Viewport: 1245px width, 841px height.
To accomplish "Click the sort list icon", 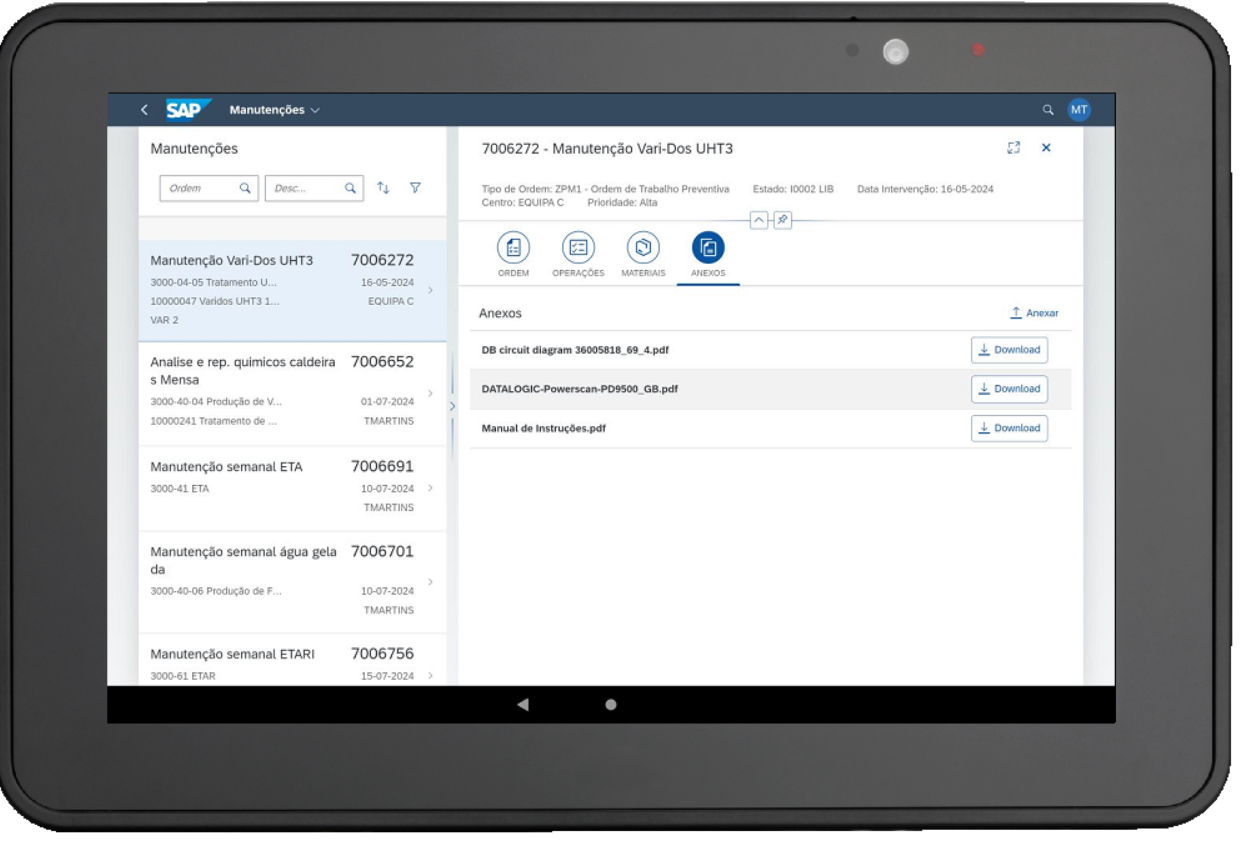I will pyautogui.click(x=383, y=188).
